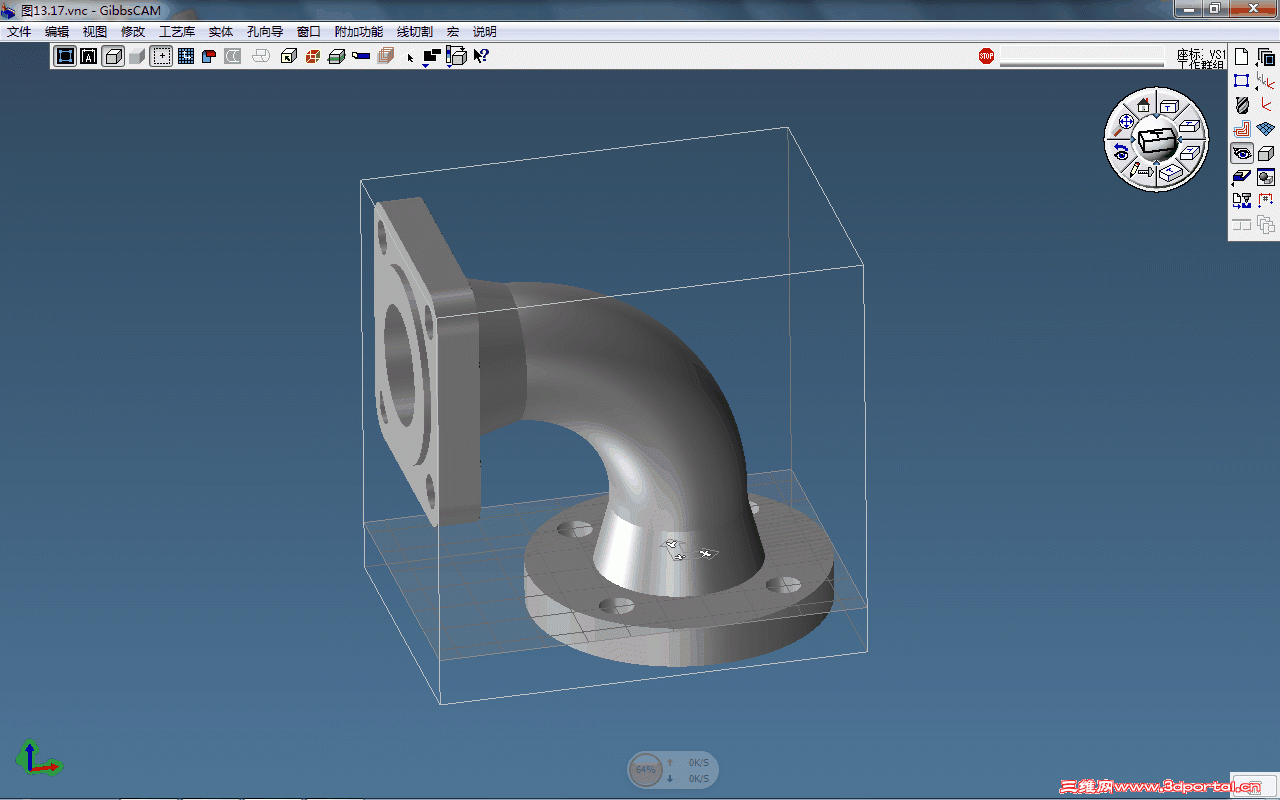The width and height of the screenshot is (1280, 800).
Task: Expand the stacked windows palette icon
Action: 1265,57
